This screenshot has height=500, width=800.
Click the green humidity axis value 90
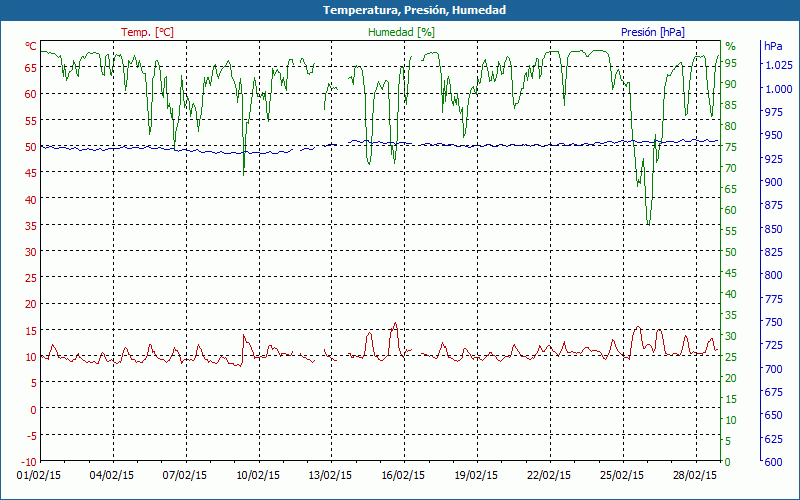(731, 84)
